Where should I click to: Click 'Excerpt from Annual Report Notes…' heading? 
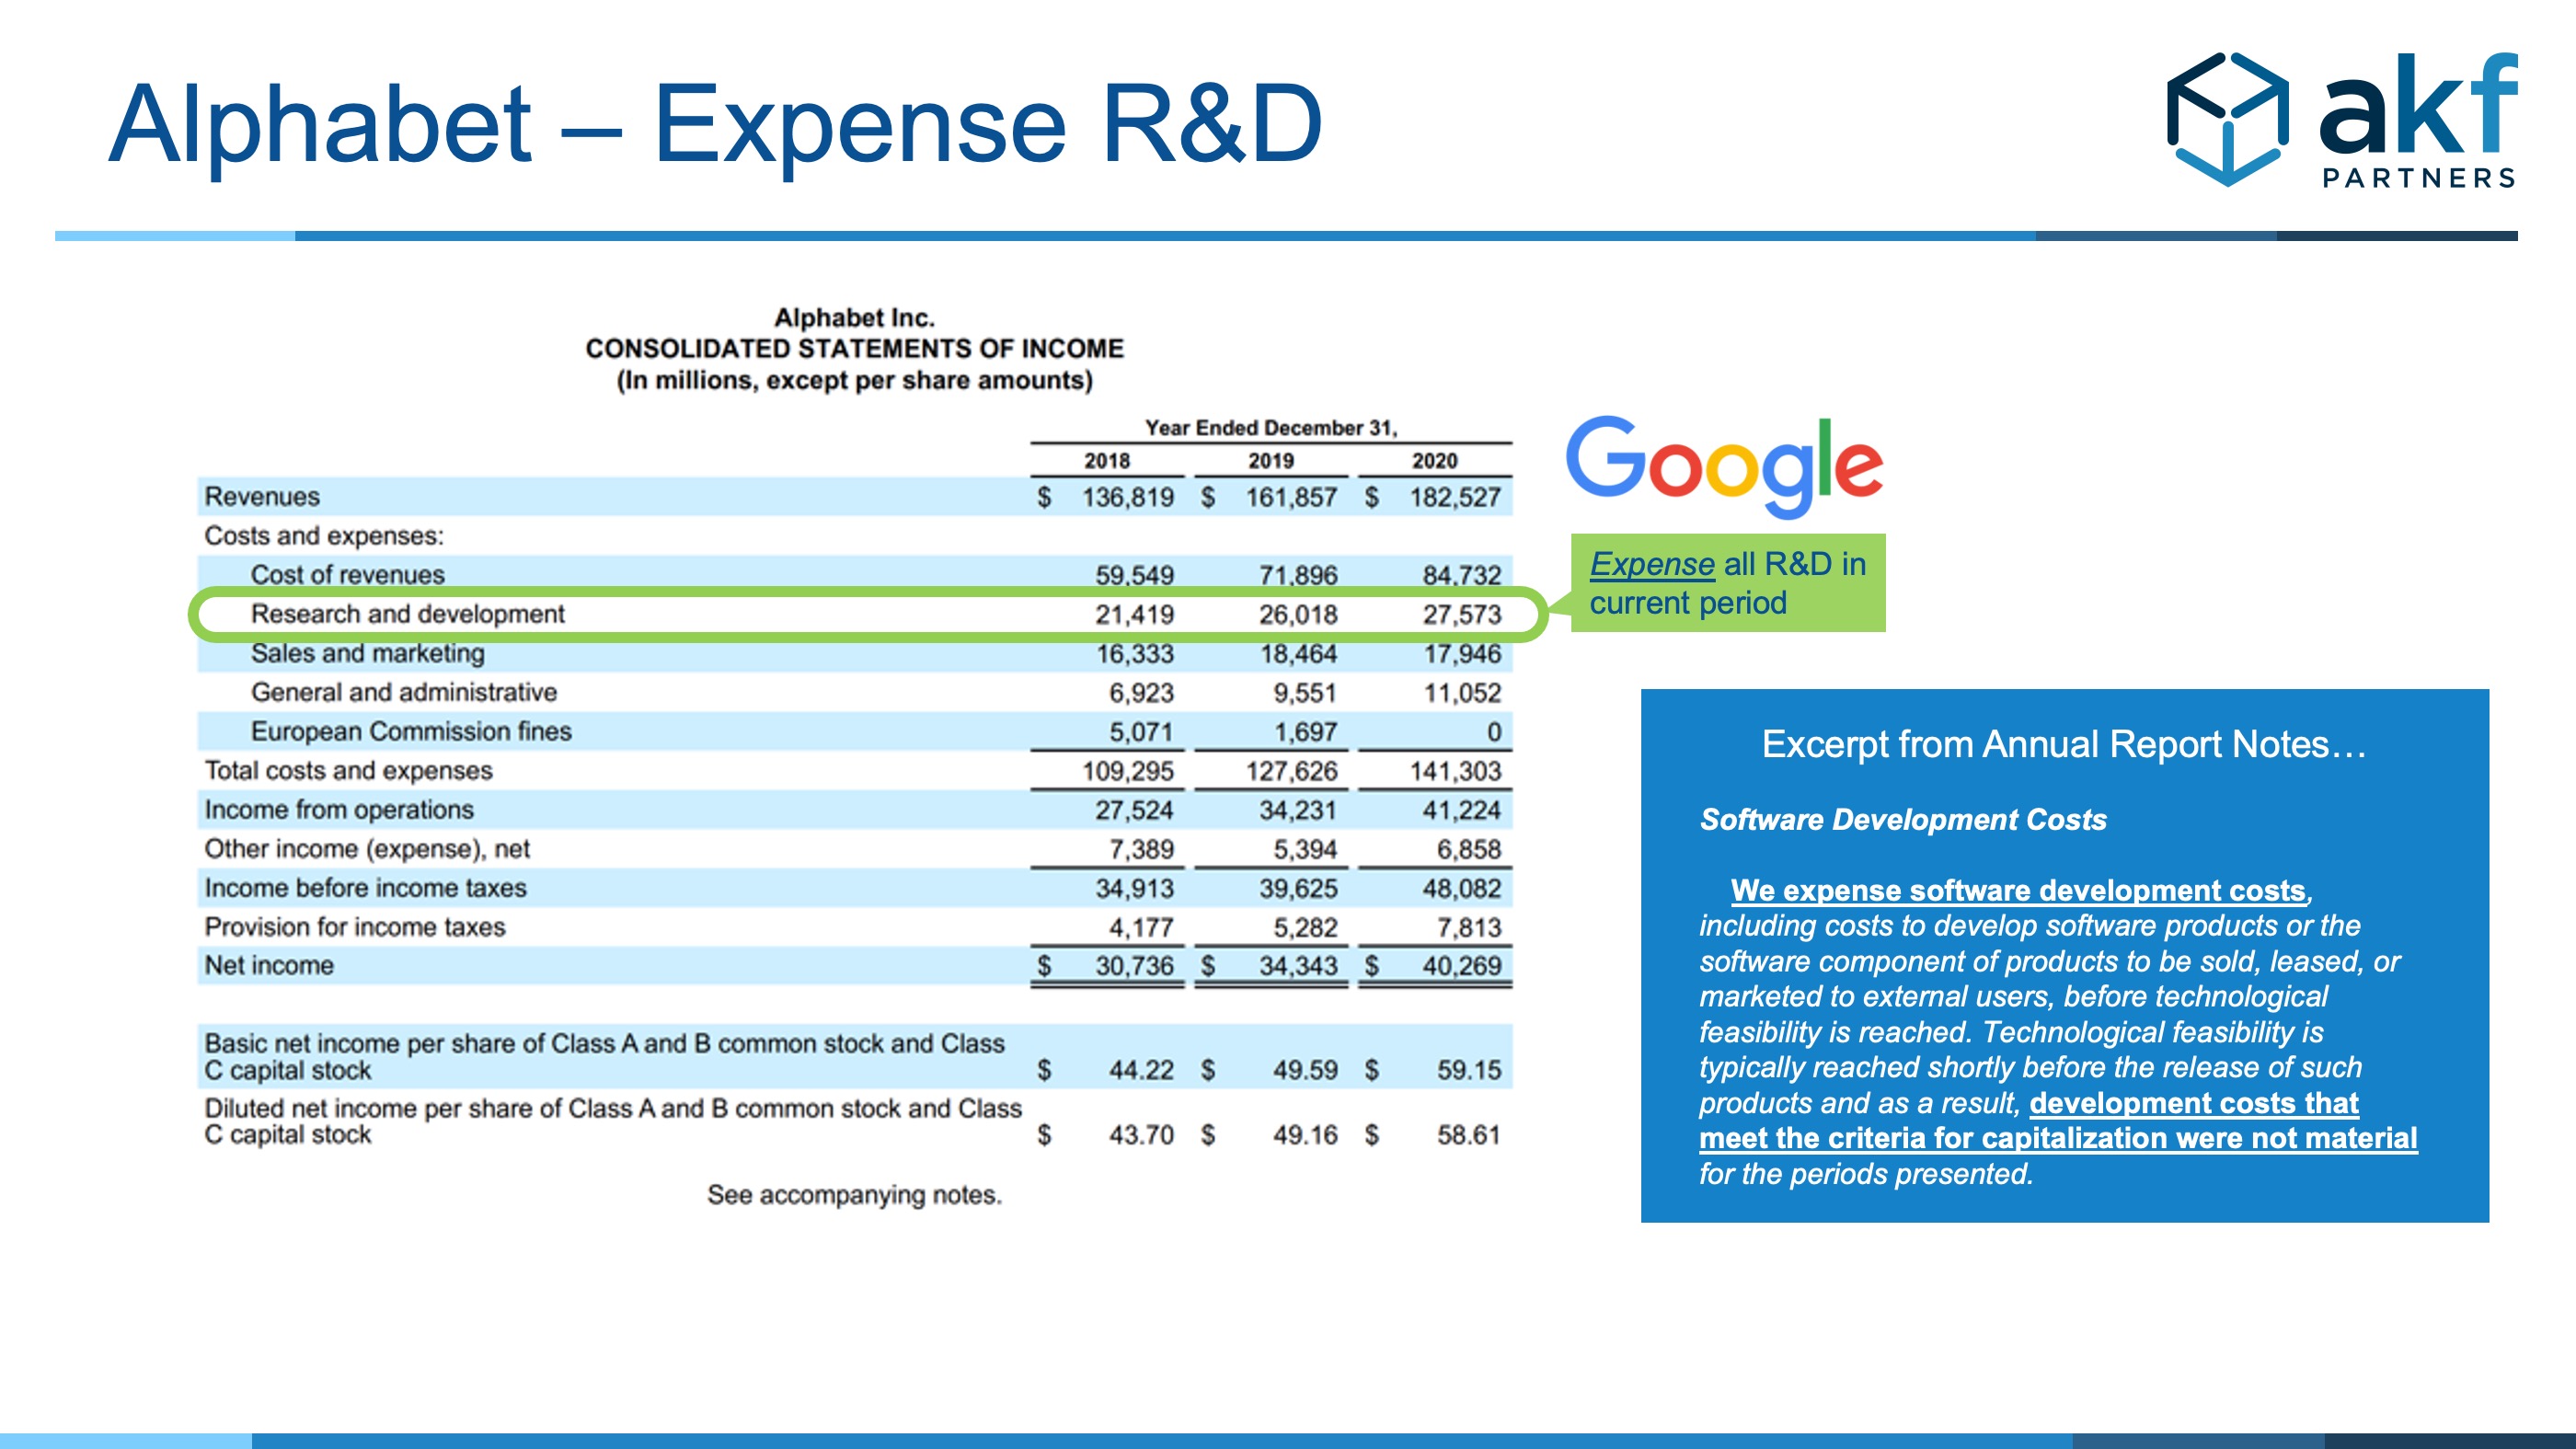tap(2064, 744)
